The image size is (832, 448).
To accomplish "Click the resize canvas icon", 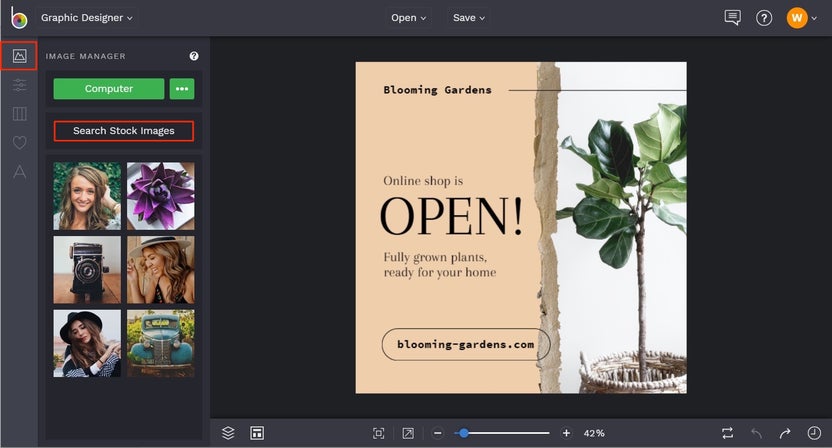I will click(408, 433).
